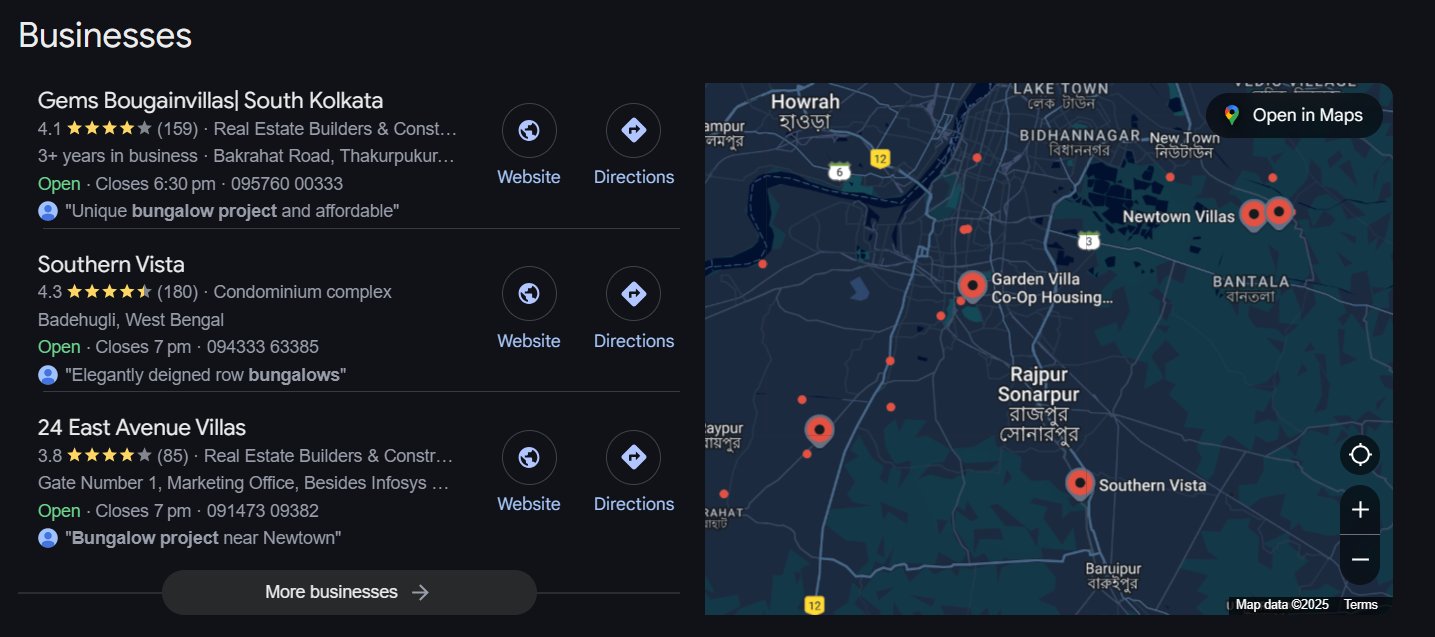Click the "Businesses" heading
Viewport: 1435px width, 637px height.
click(105, 35)
